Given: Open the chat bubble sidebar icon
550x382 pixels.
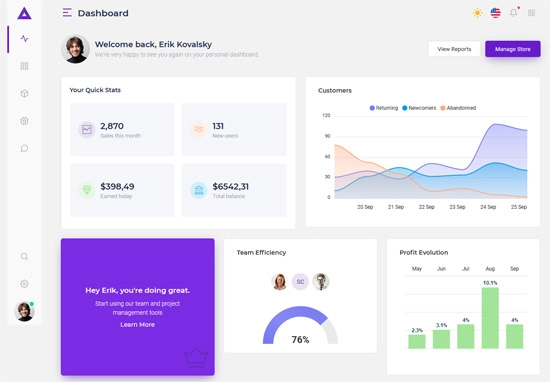Looking at the screenshot, I should pyautogui.click(x=24, y=148).
